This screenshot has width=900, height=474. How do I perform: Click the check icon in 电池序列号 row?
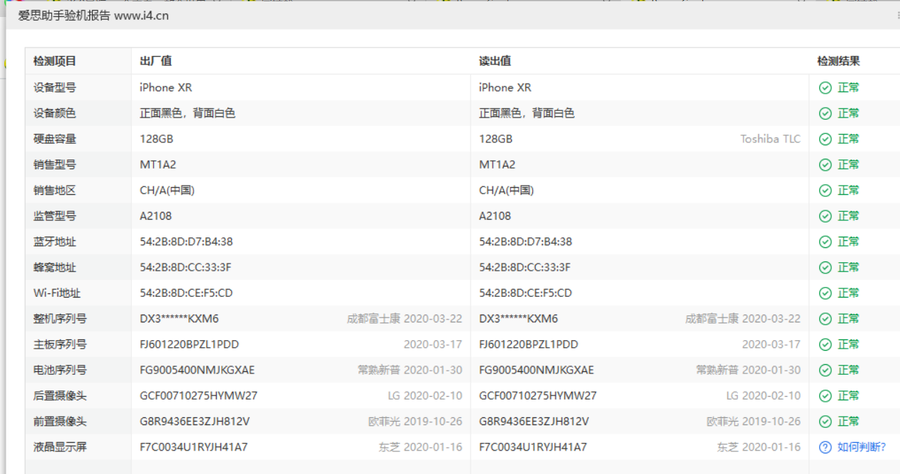point(825,370)
